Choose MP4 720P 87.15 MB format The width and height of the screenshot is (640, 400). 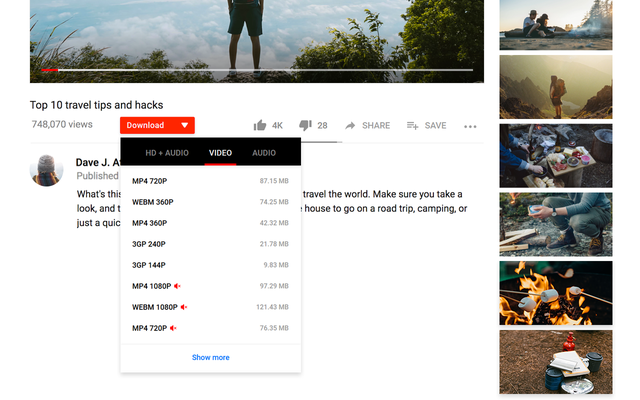click(x=211, y=181)
